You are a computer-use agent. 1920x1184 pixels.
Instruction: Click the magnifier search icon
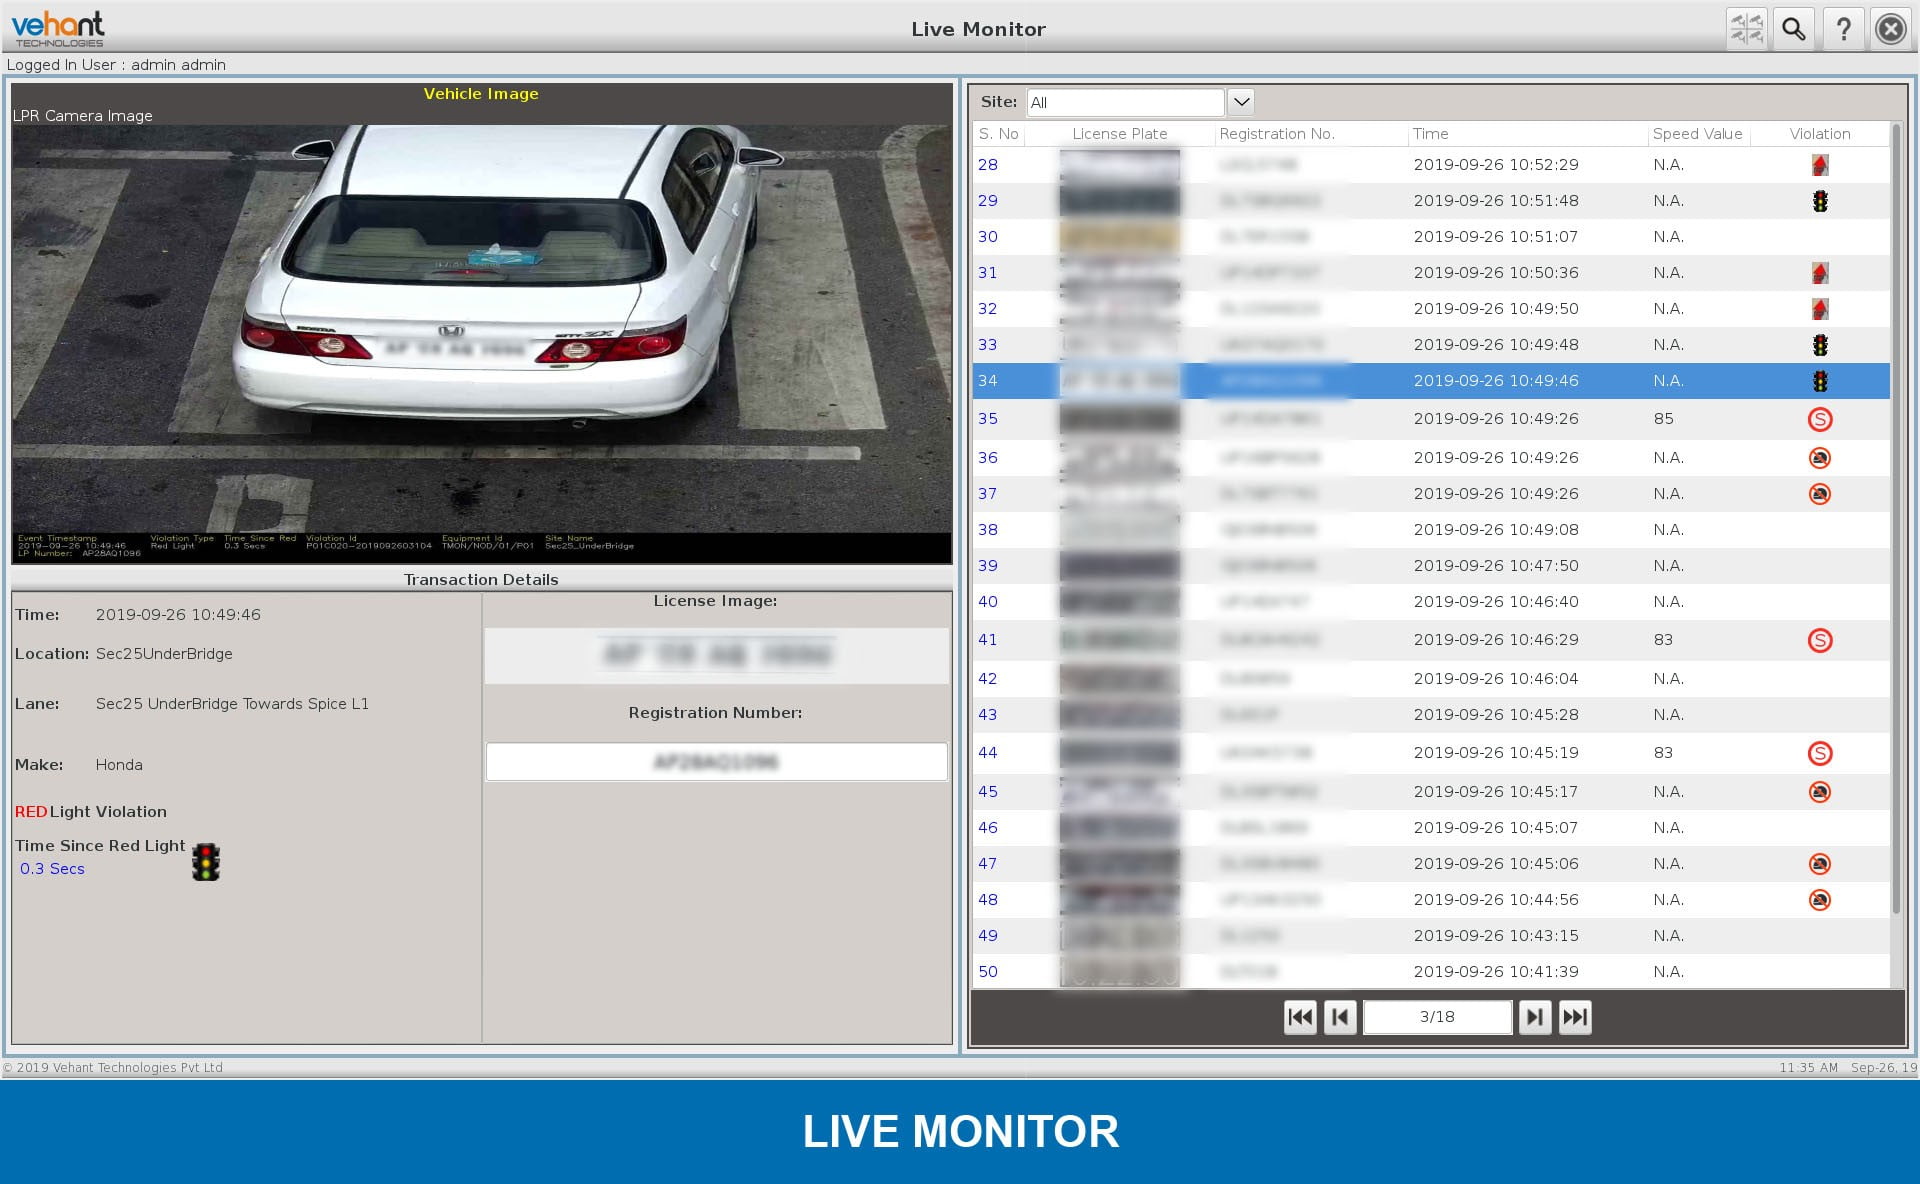1794,29
